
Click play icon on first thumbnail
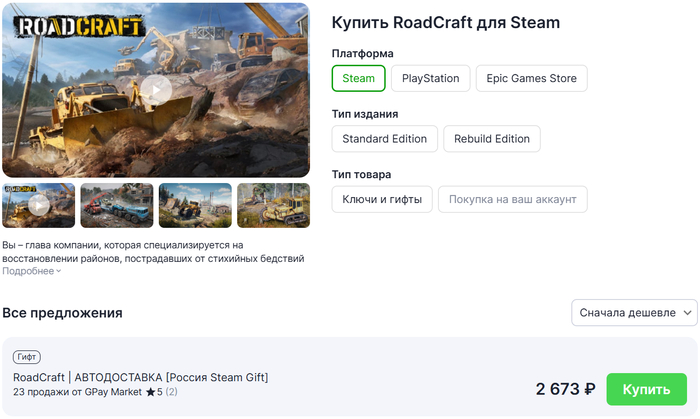pyautogui.click(x=38, y=205)
